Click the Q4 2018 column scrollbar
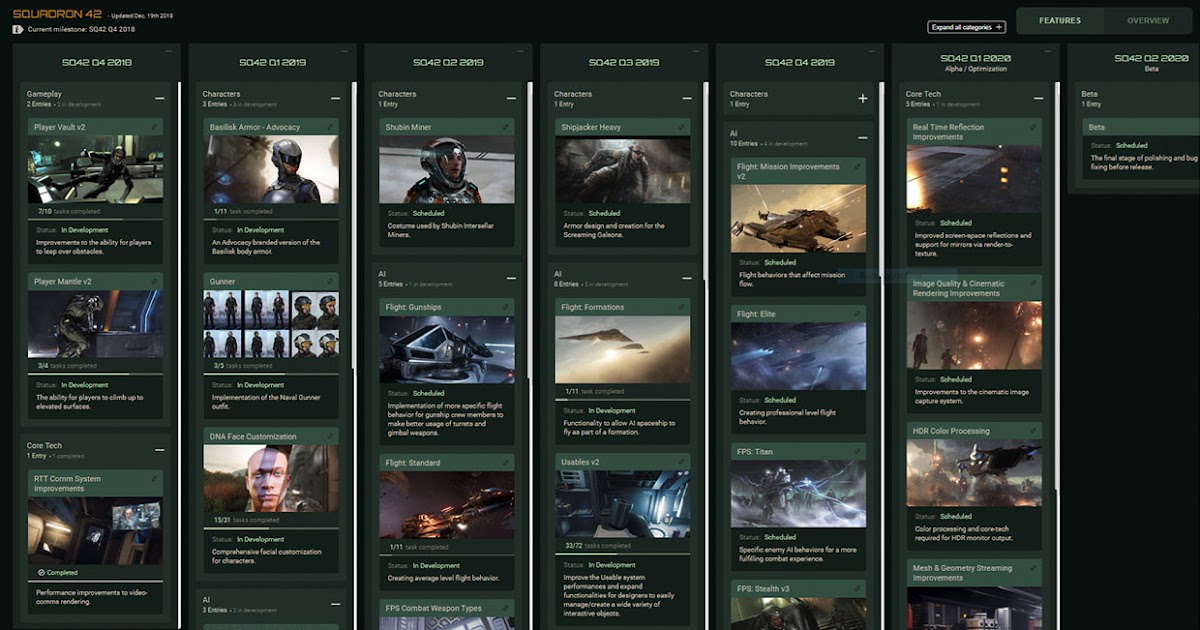This screenshot has height=630, width=1200. 178,355
